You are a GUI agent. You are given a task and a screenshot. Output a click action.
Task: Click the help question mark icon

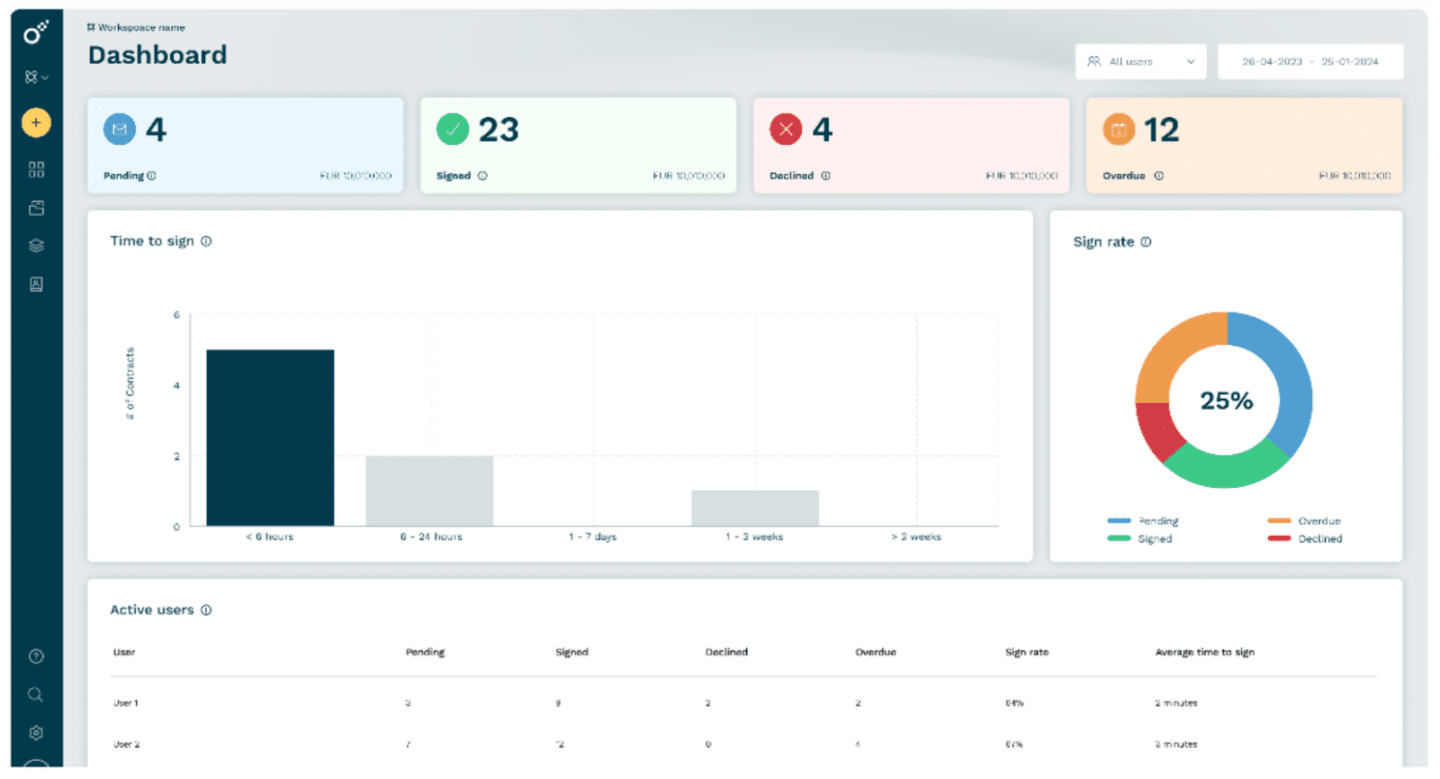click(36, 656)
